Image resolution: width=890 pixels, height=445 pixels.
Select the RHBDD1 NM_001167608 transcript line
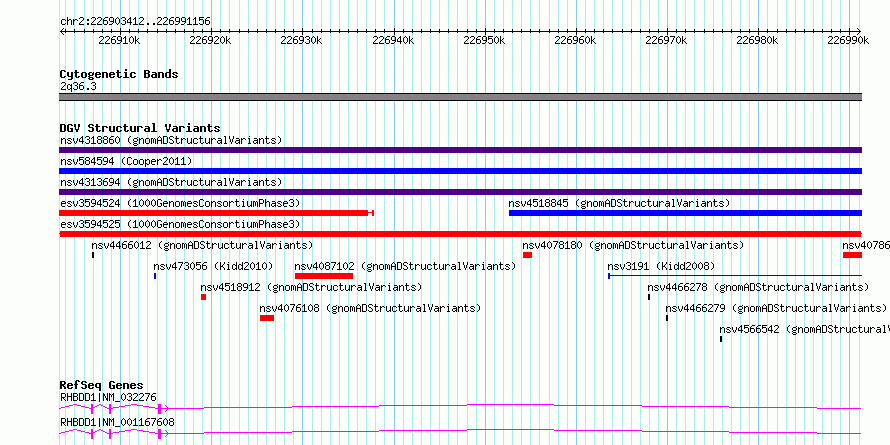(x=460, y=433)
